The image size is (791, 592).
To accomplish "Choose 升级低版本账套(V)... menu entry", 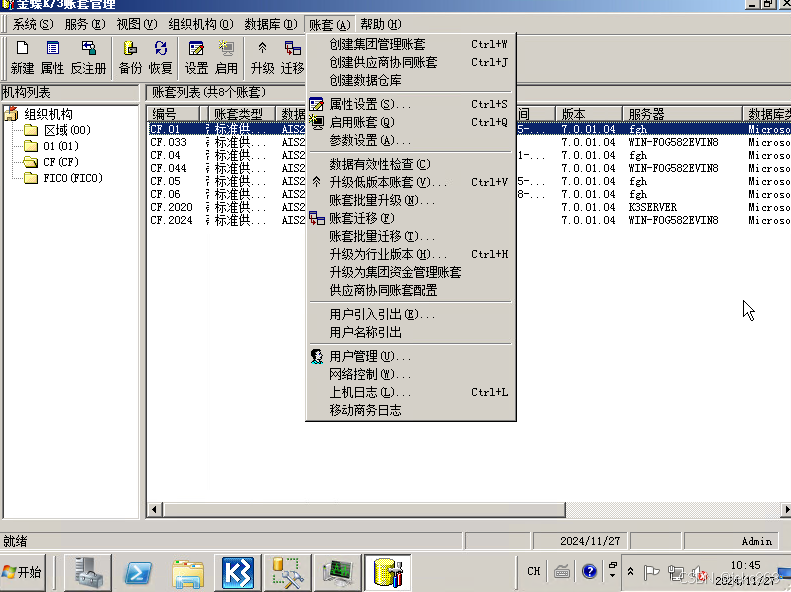I will [x=411, y=183].
